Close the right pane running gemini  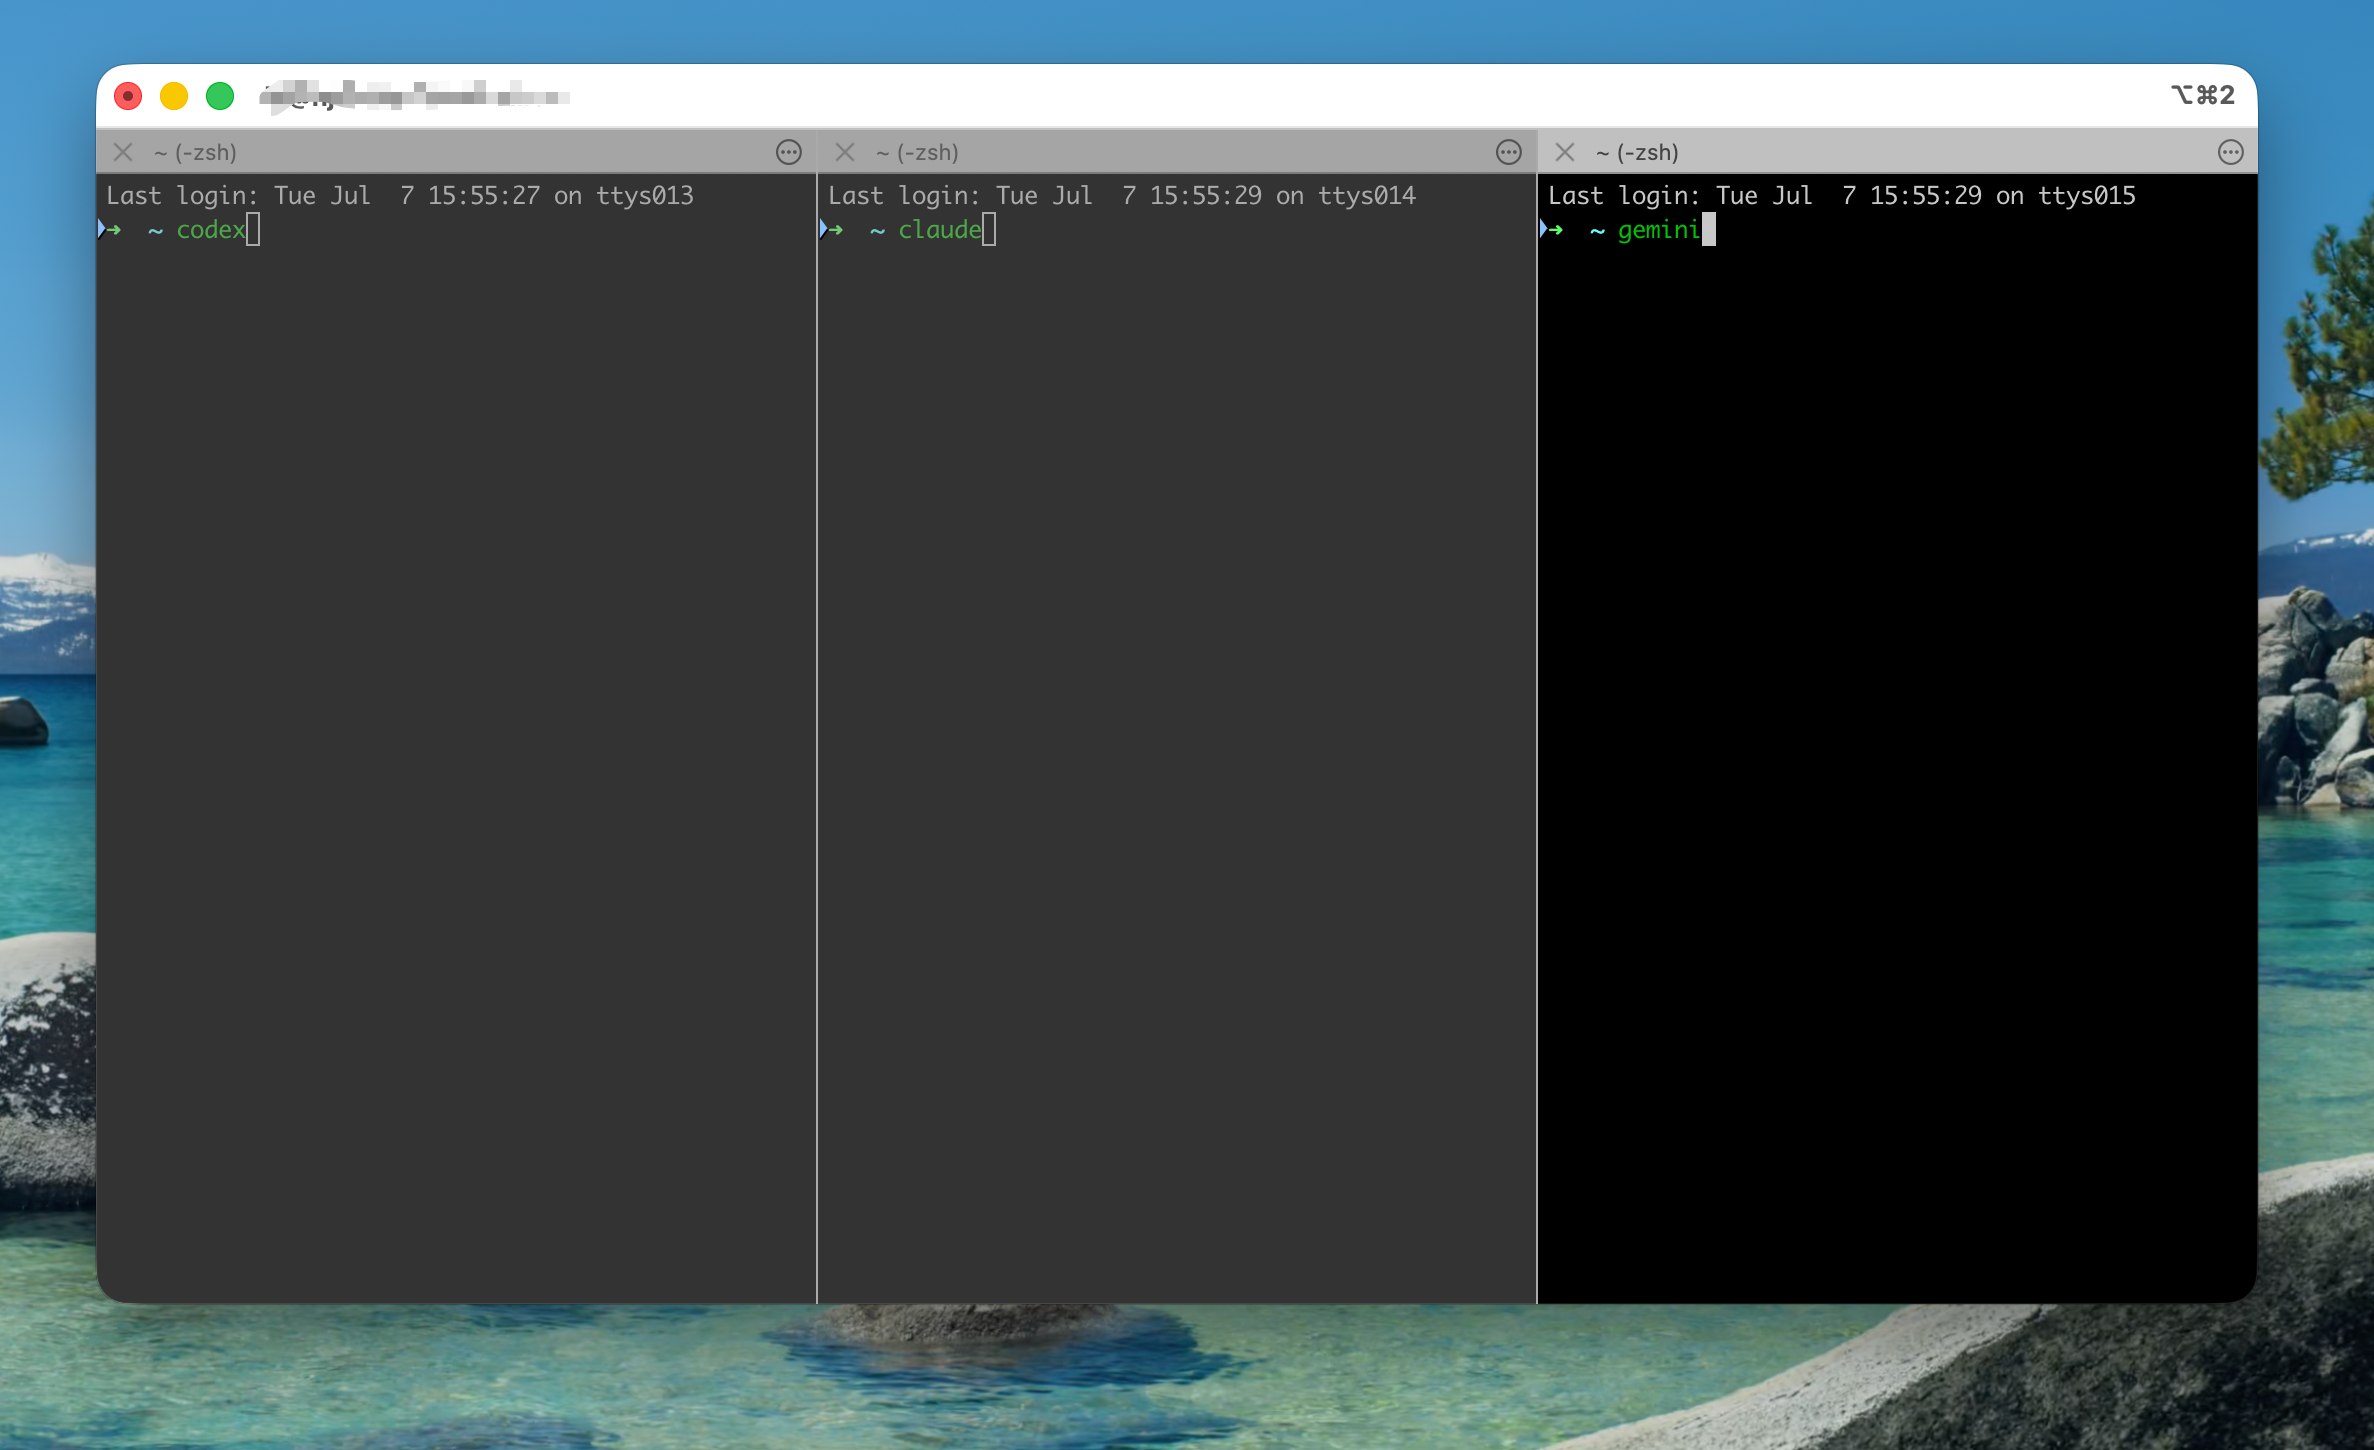[x=1565, y=152]
